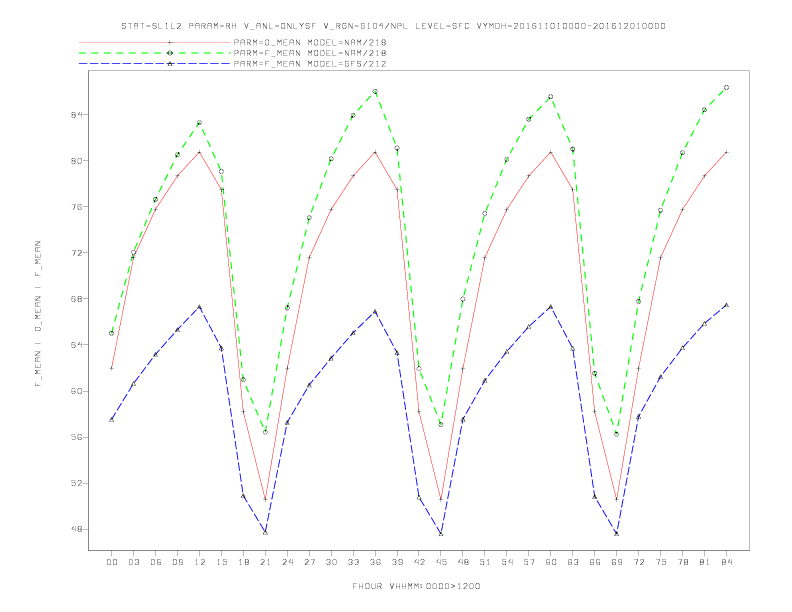Click blue triangle data point at forecast hour 00
This screenshot has height=612, width=792.
(x=112, y=420)
